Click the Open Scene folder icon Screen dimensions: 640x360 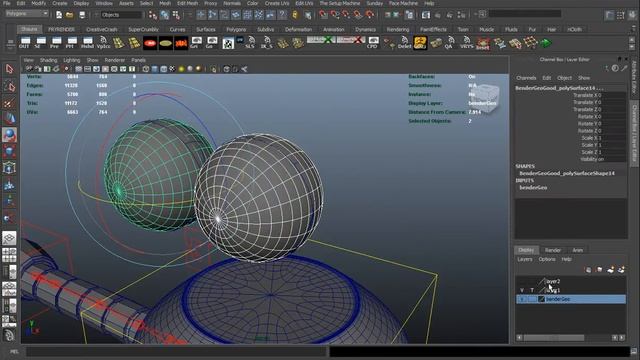70,15
